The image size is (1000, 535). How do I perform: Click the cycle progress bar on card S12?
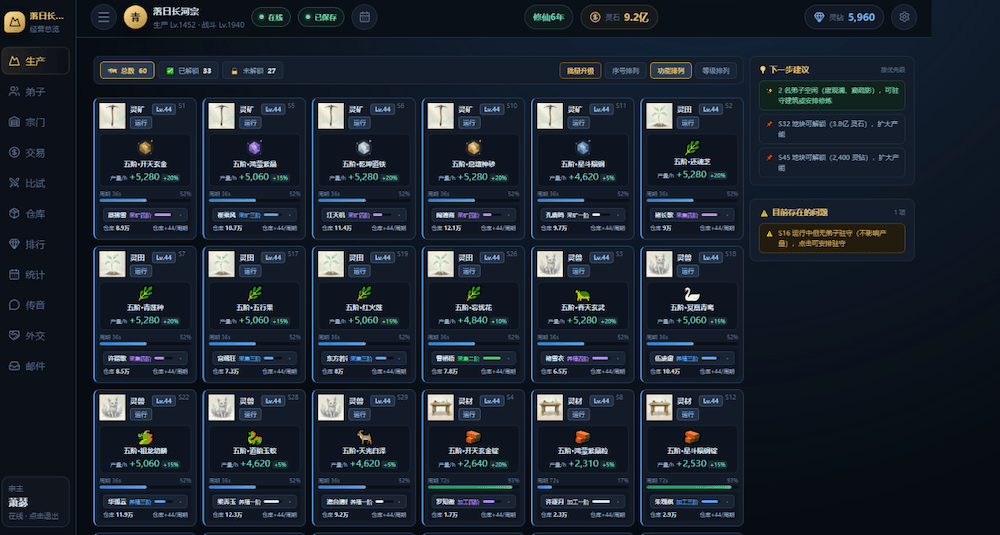click(693, 487)
